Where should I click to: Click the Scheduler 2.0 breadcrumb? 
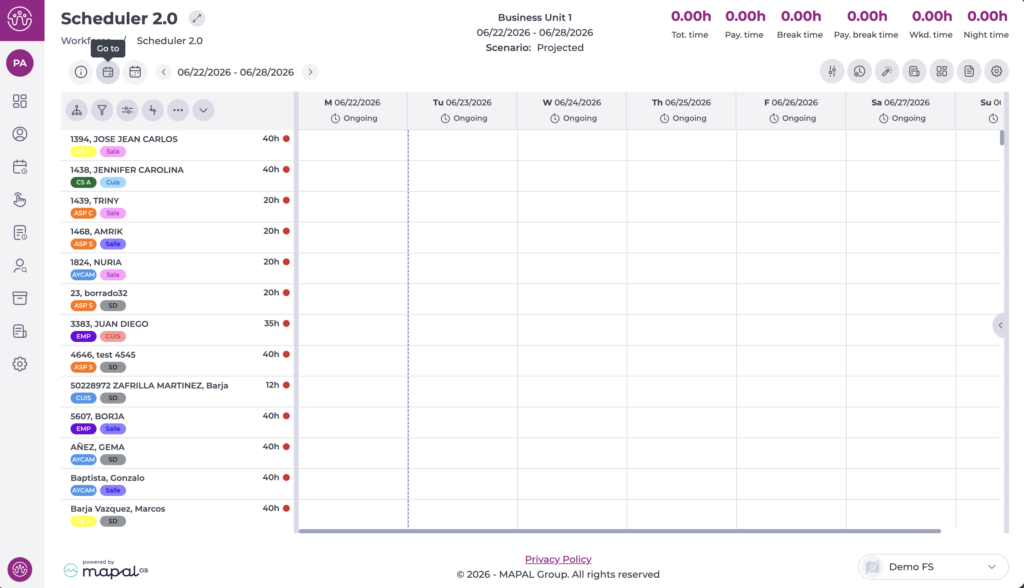(169, 41)
